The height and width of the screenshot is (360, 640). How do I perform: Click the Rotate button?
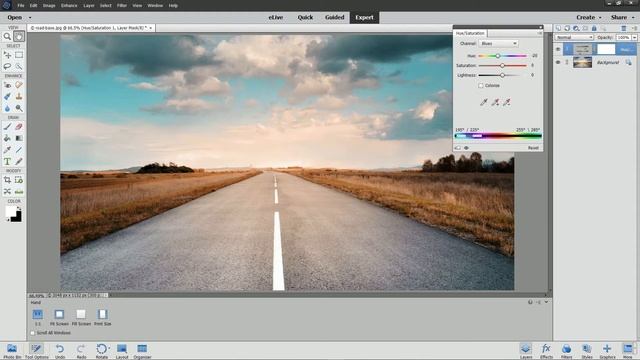pyautogui.click(x=102, y=351)
